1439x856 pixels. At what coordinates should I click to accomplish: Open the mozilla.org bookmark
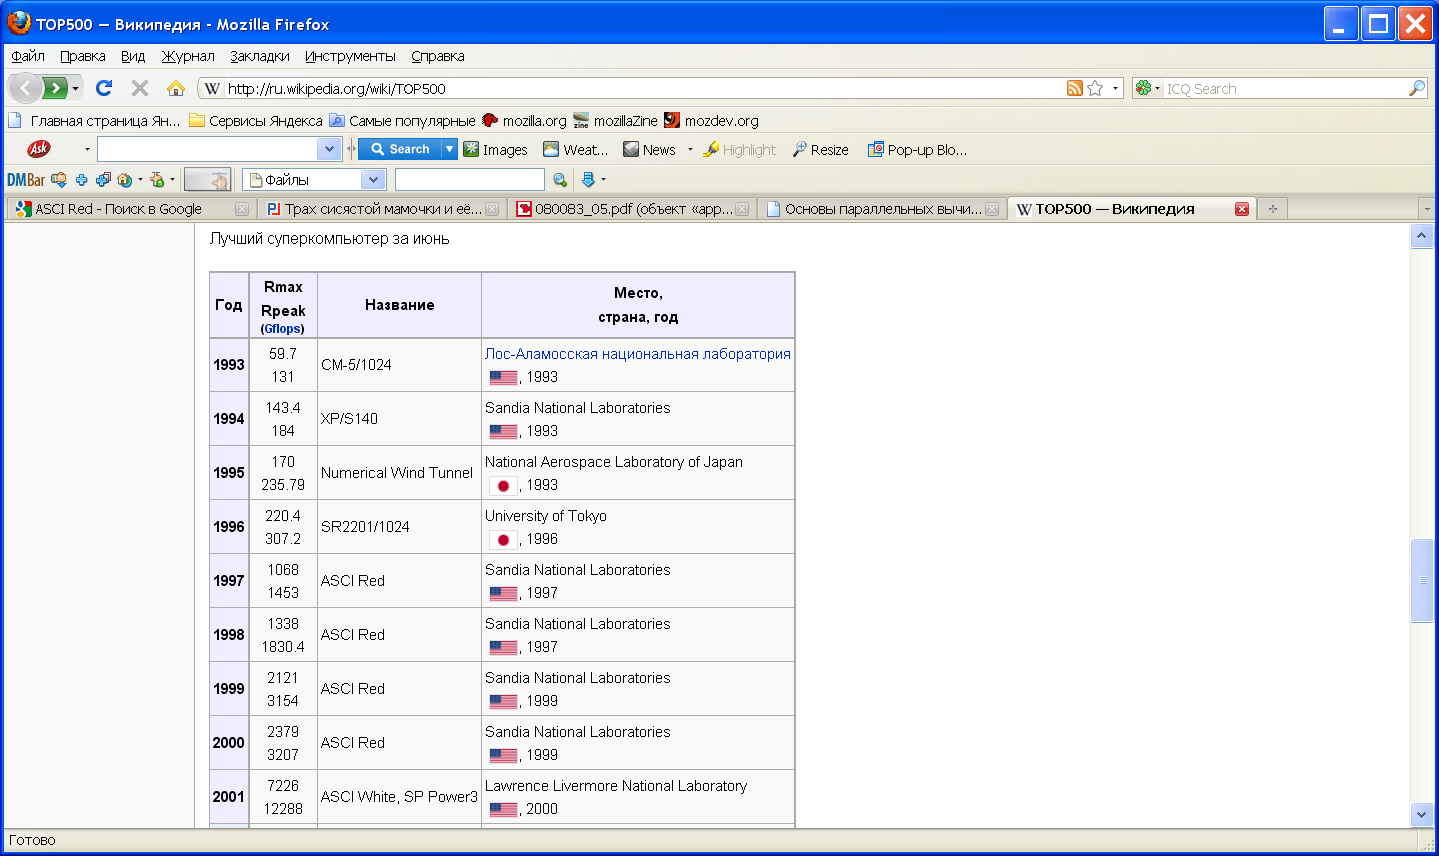click(524, 121)
